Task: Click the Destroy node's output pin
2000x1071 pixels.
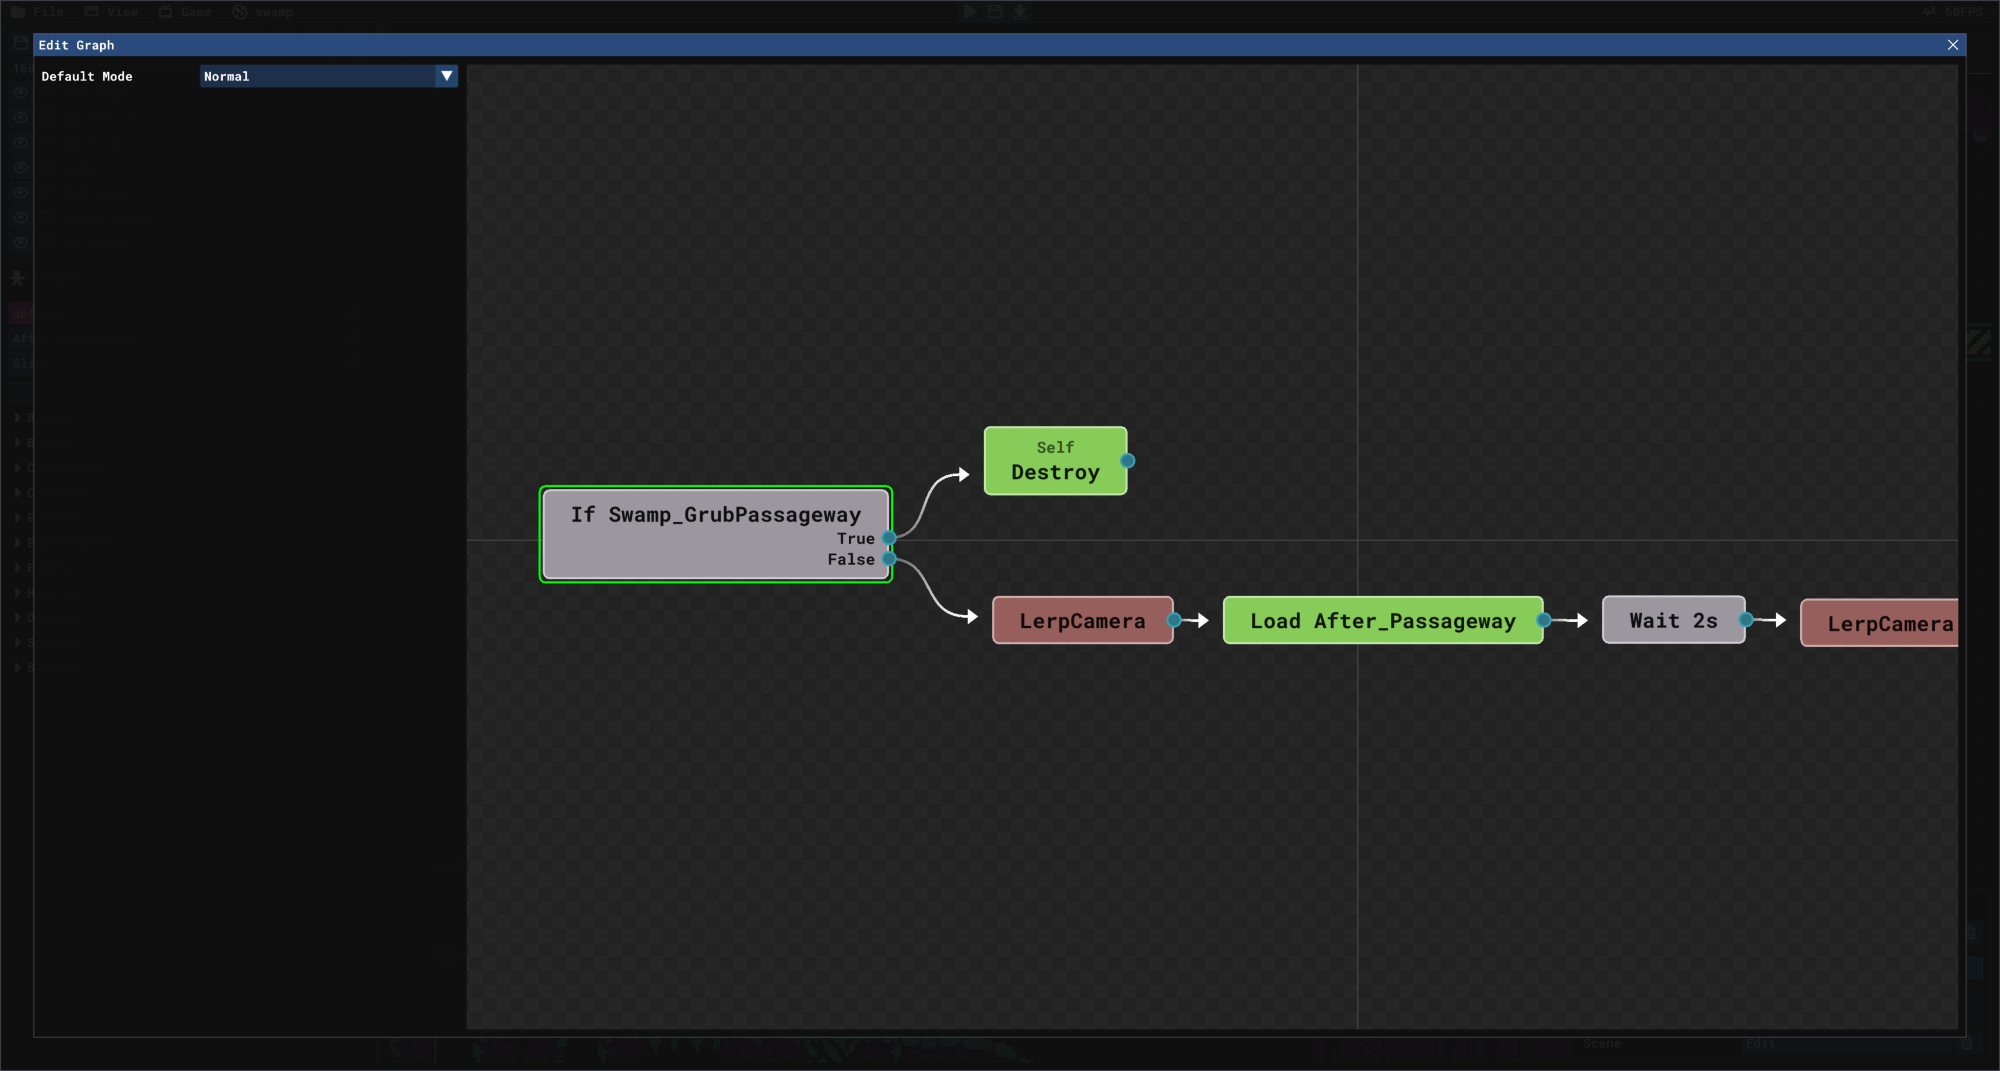Action: click(1127, 461)
